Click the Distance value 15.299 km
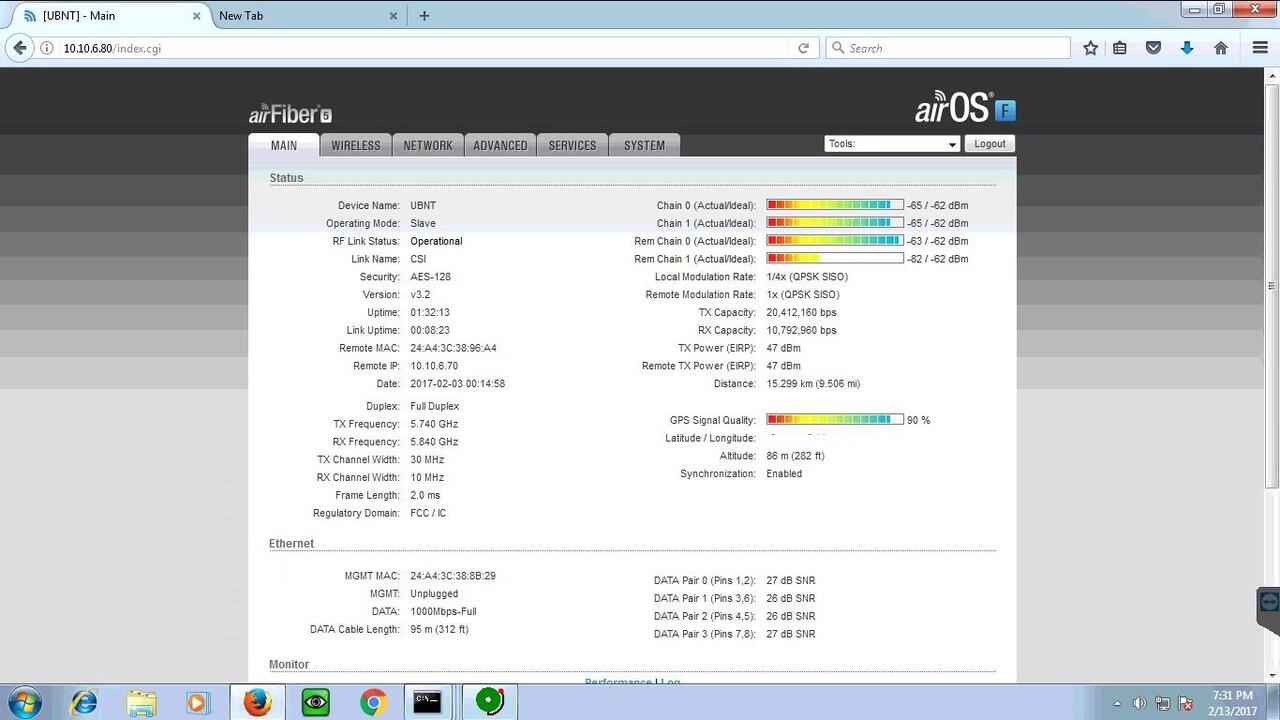The image size is (1280, 720). 813,384
